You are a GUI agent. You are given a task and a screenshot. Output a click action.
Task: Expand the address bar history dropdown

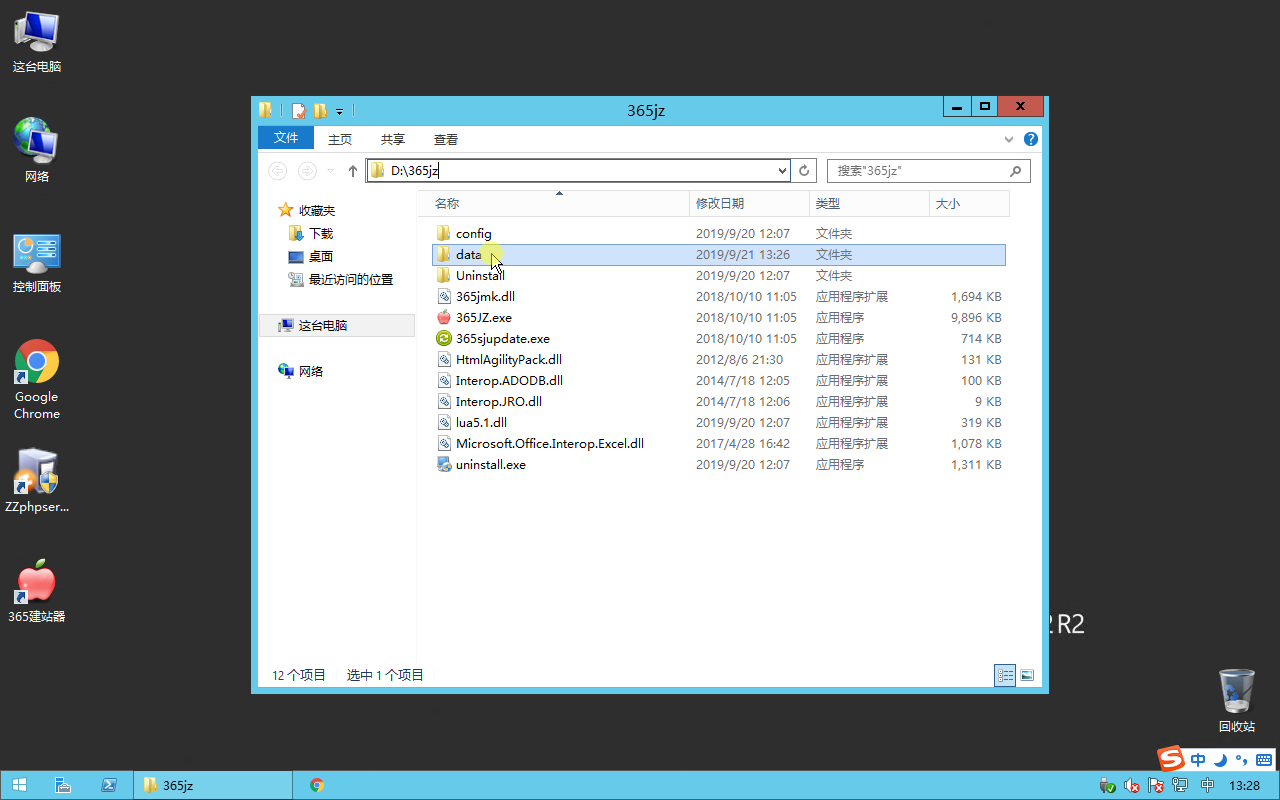coord(782,171)
